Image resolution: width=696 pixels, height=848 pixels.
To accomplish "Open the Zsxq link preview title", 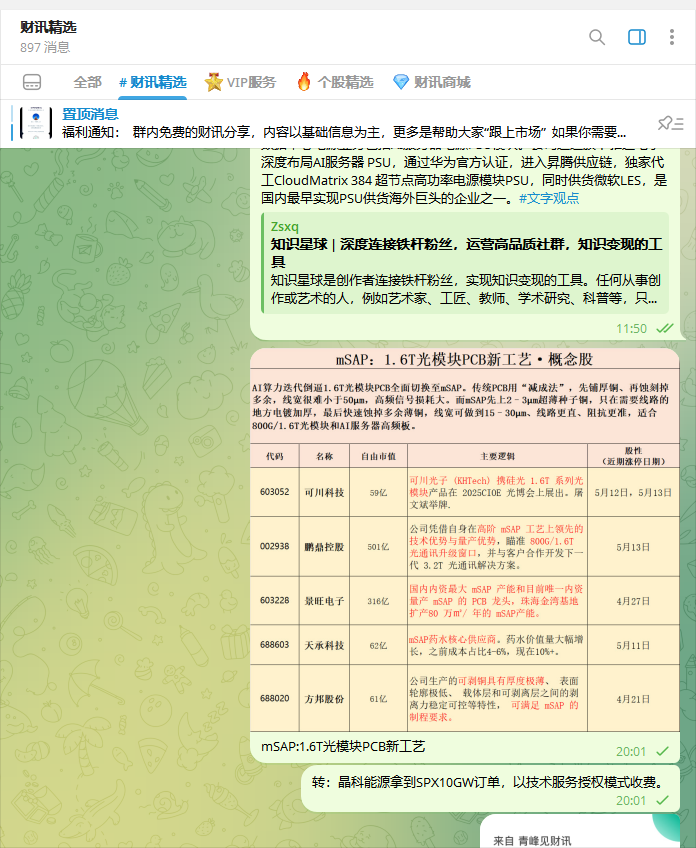I will (x=466, y=253).
